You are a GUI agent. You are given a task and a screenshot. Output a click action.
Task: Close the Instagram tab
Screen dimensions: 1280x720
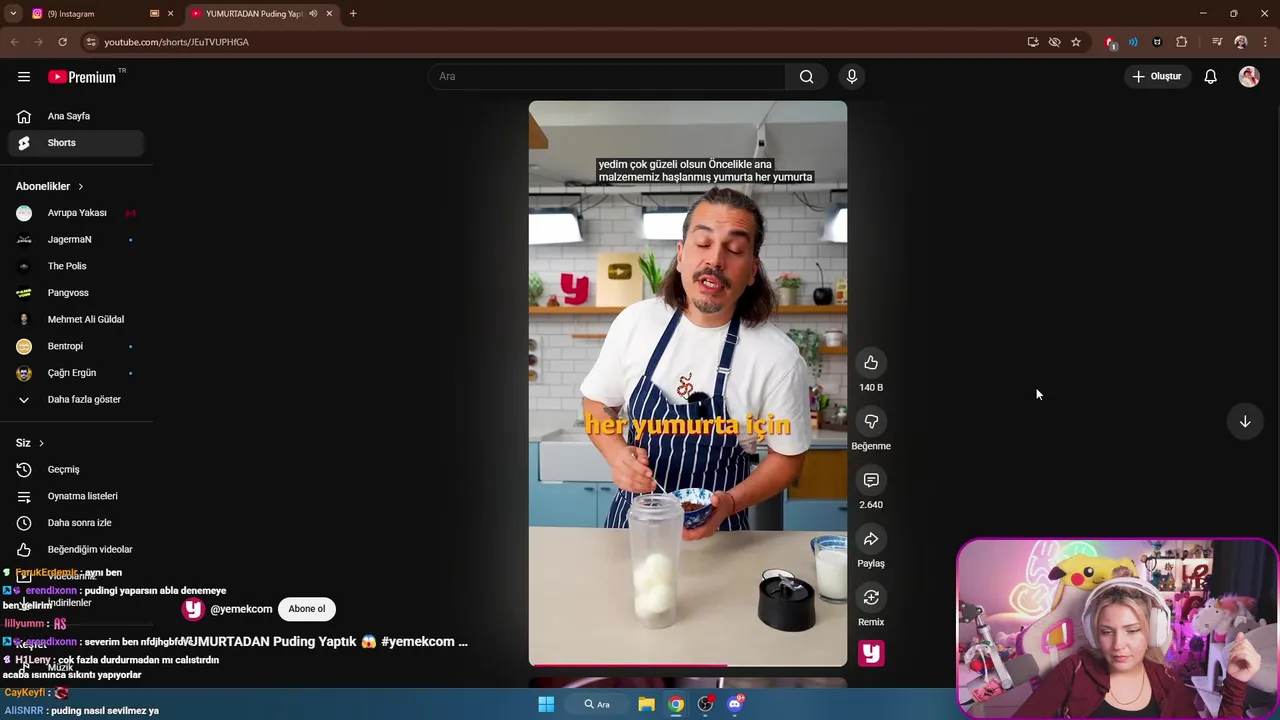(171, 14)
